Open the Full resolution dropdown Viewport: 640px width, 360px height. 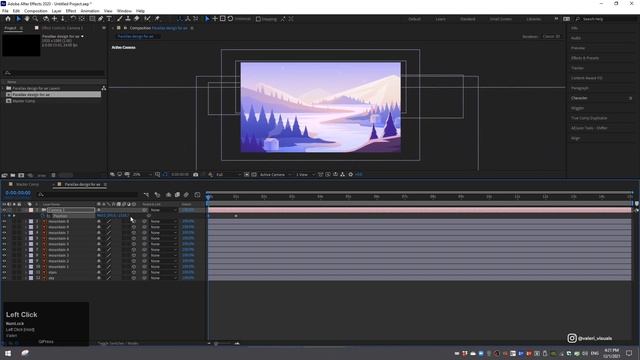[228, 174]
